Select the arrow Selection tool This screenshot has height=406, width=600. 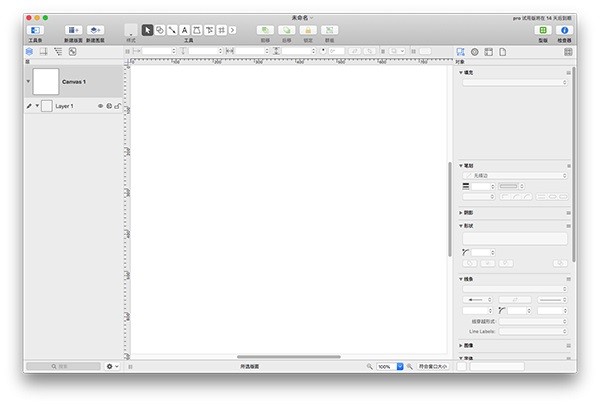(x=147, y=30)
